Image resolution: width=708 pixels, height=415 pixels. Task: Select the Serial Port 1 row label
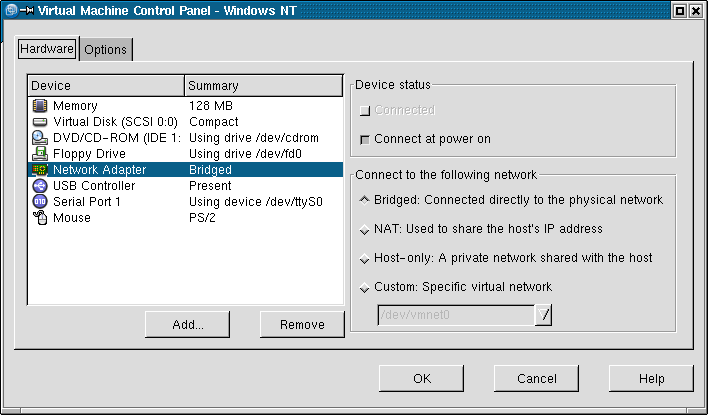tap(87, 201)
